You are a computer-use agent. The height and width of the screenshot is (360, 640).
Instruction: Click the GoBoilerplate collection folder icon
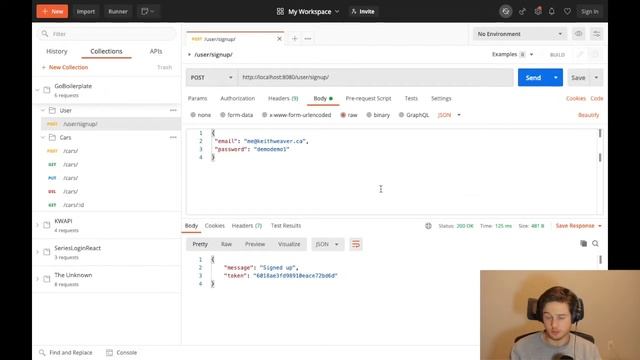47,90
